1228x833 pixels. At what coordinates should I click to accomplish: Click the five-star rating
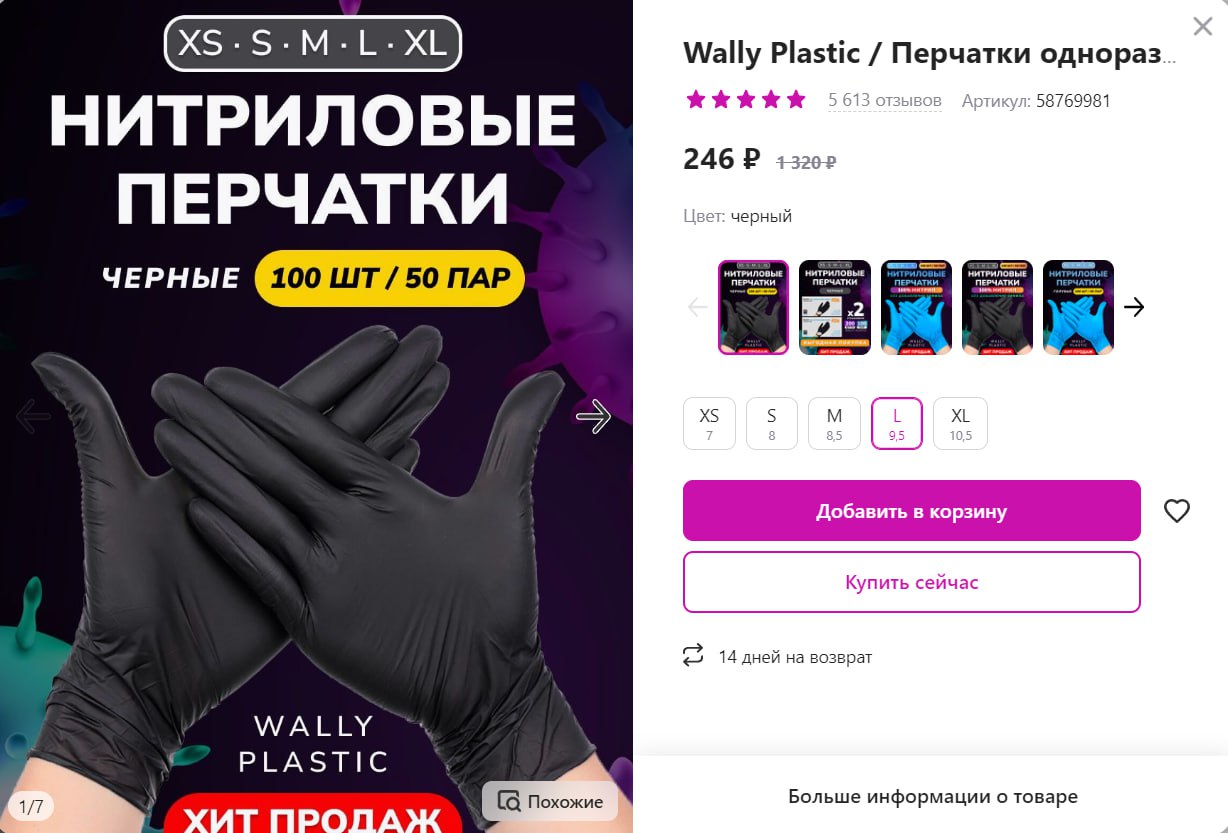click(x=745, y=100)
